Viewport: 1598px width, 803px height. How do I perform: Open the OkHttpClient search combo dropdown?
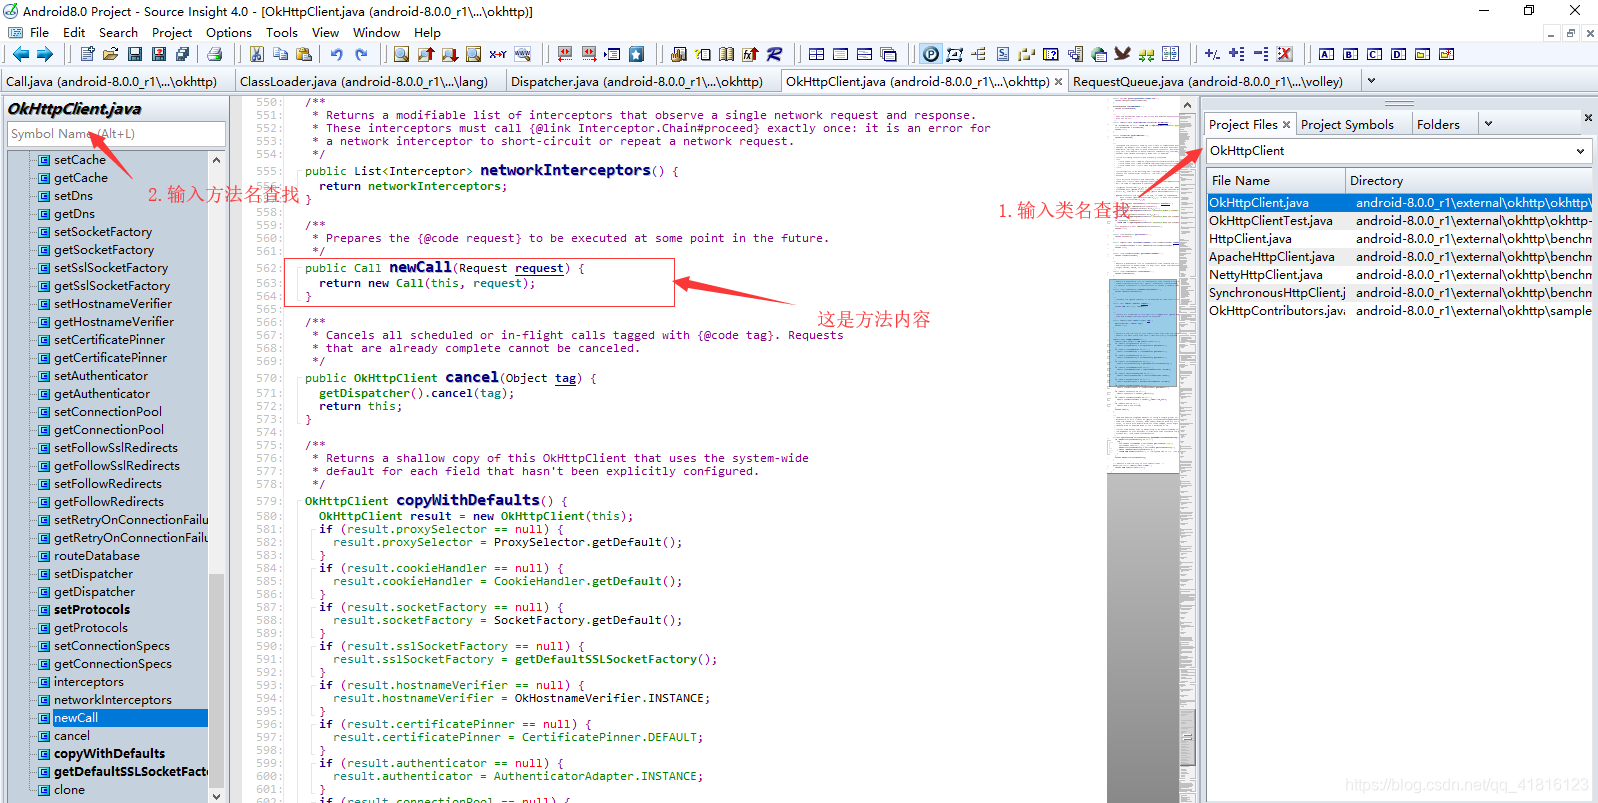coord(1581,151)
